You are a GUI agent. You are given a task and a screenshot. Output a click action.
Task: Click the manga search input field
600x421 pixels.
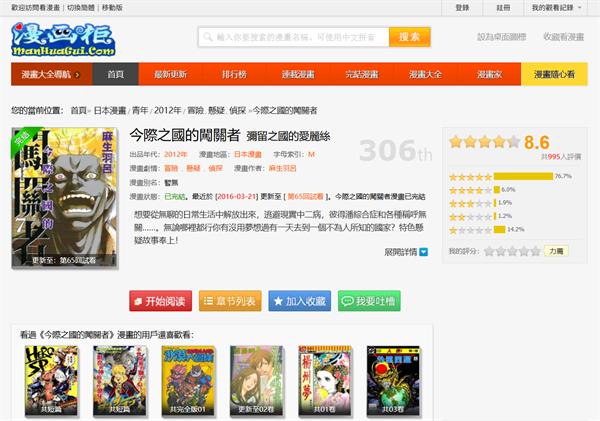click(x=298, y=37)
